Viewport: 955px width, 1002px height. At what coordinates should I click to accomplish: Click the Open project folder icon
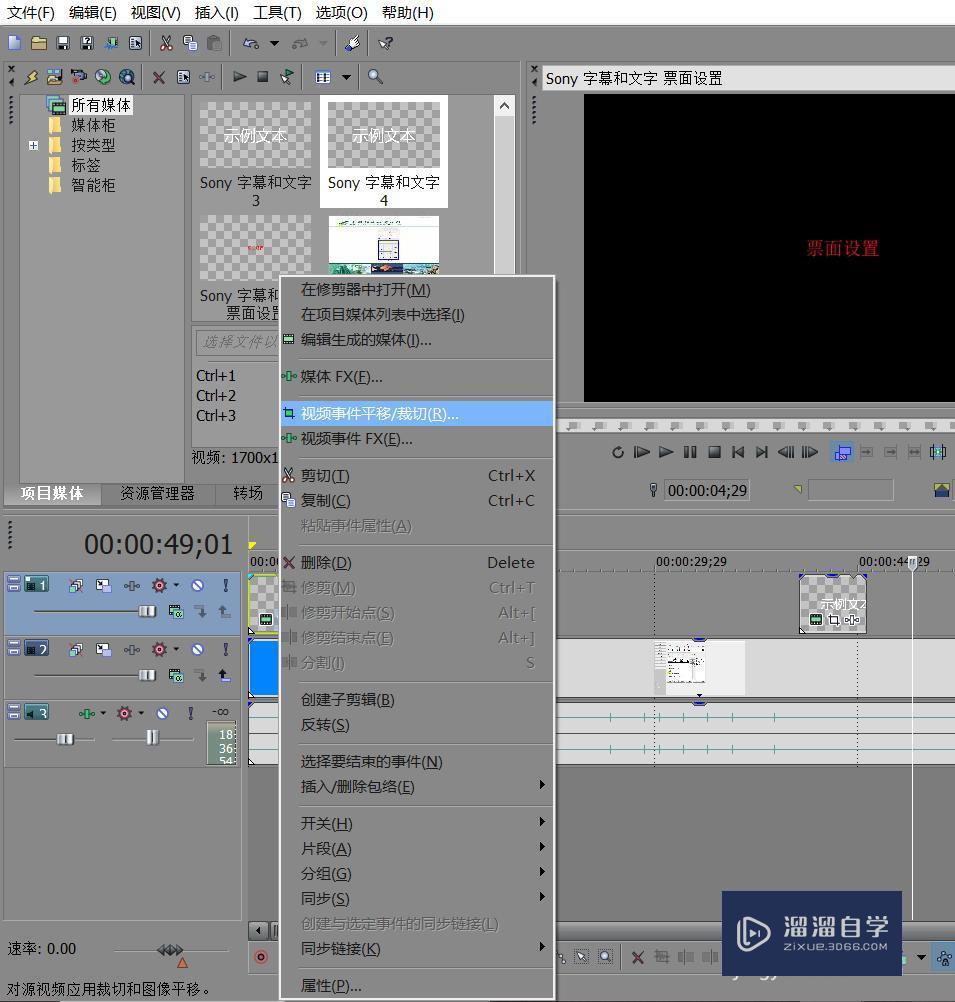[38, 43]
